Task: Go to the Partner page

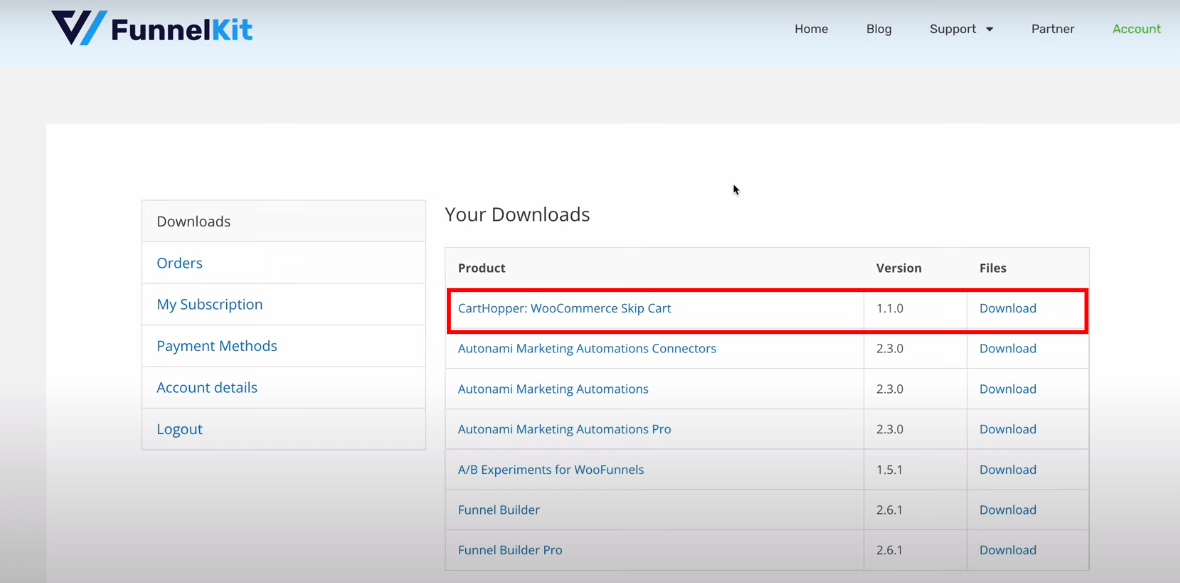Action: (1053, 29)
